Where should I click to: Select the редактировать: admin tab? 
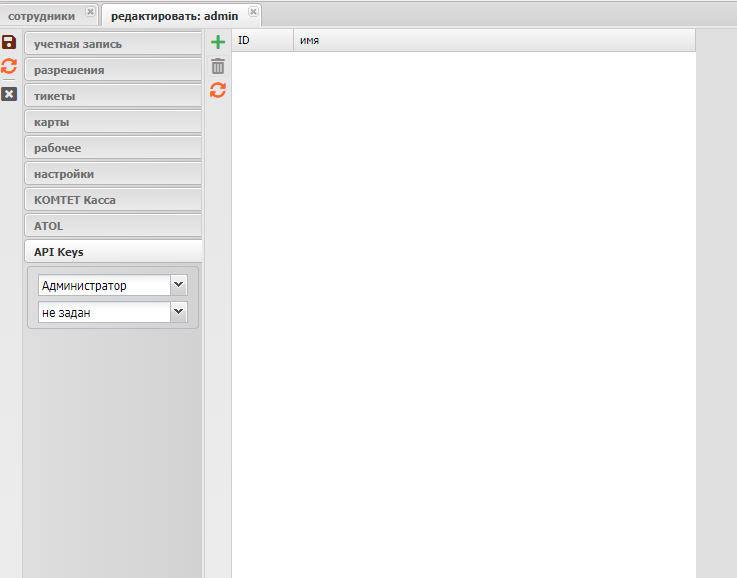point(173,16)
